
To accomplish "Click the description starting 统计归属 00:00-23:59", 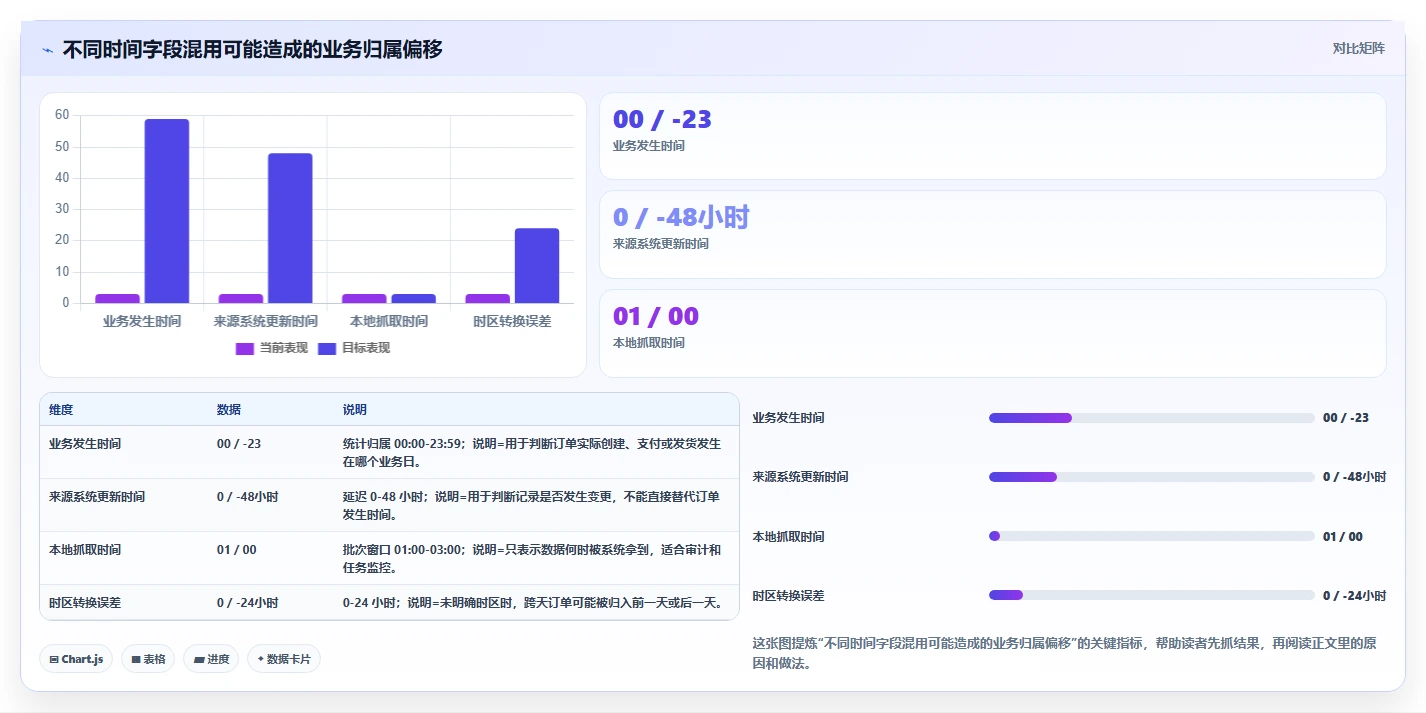I will (x=532, y=452).
